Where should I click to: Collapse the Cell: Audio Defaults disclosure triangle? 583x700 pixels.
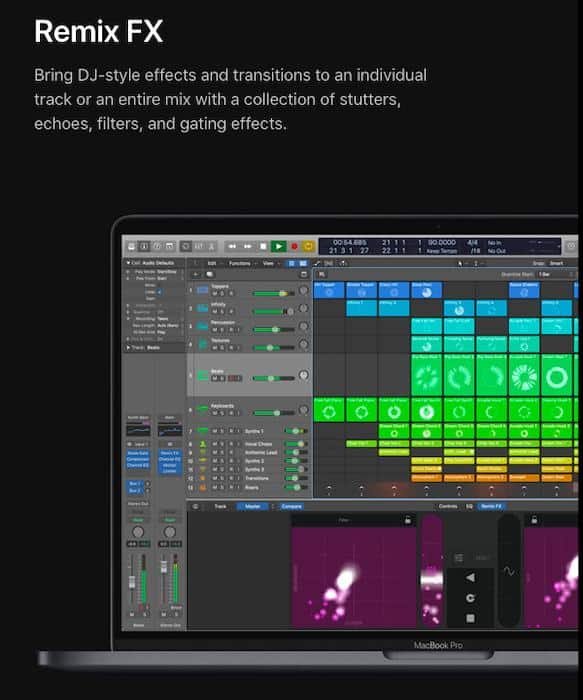click(x=128, y=263)
